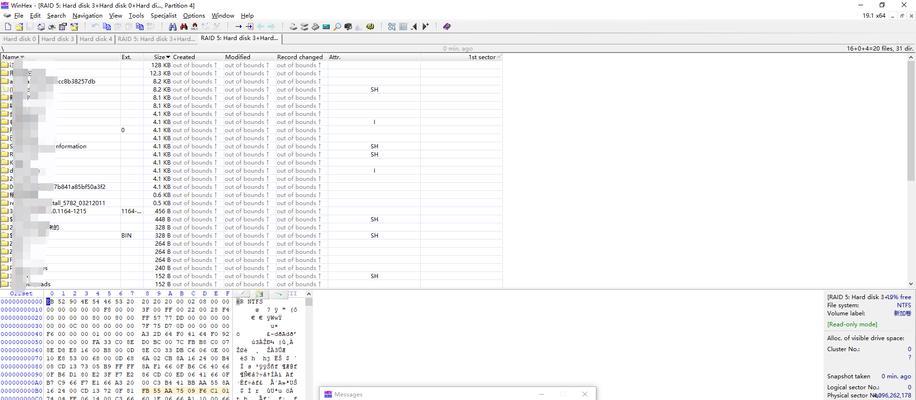The width and height of the screenshot is (916, 400).
Task: Click the Open file folder icon
Action: (x=19, y=26)
